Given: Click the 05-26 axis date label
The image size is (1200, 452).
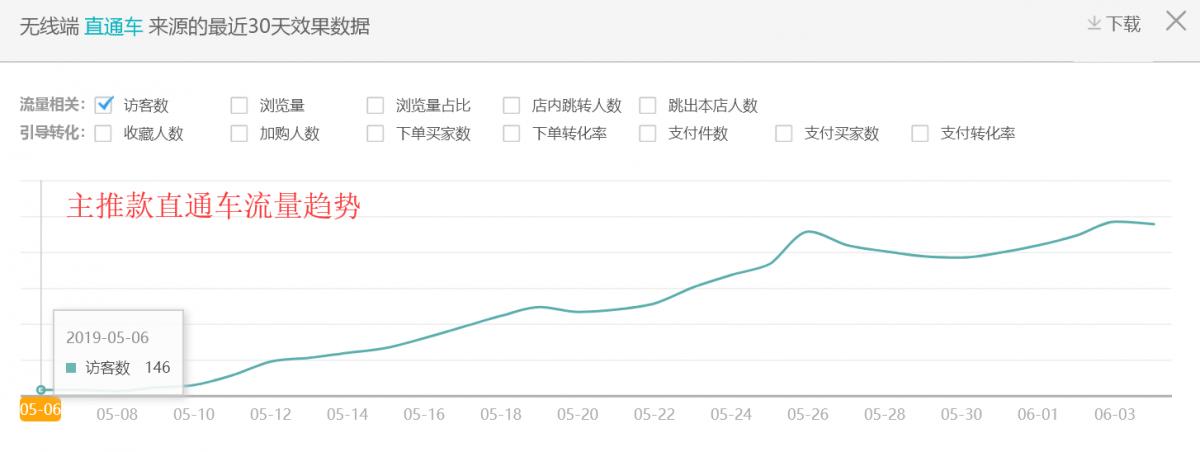Looking at the screenshot, I should point(807,412).
